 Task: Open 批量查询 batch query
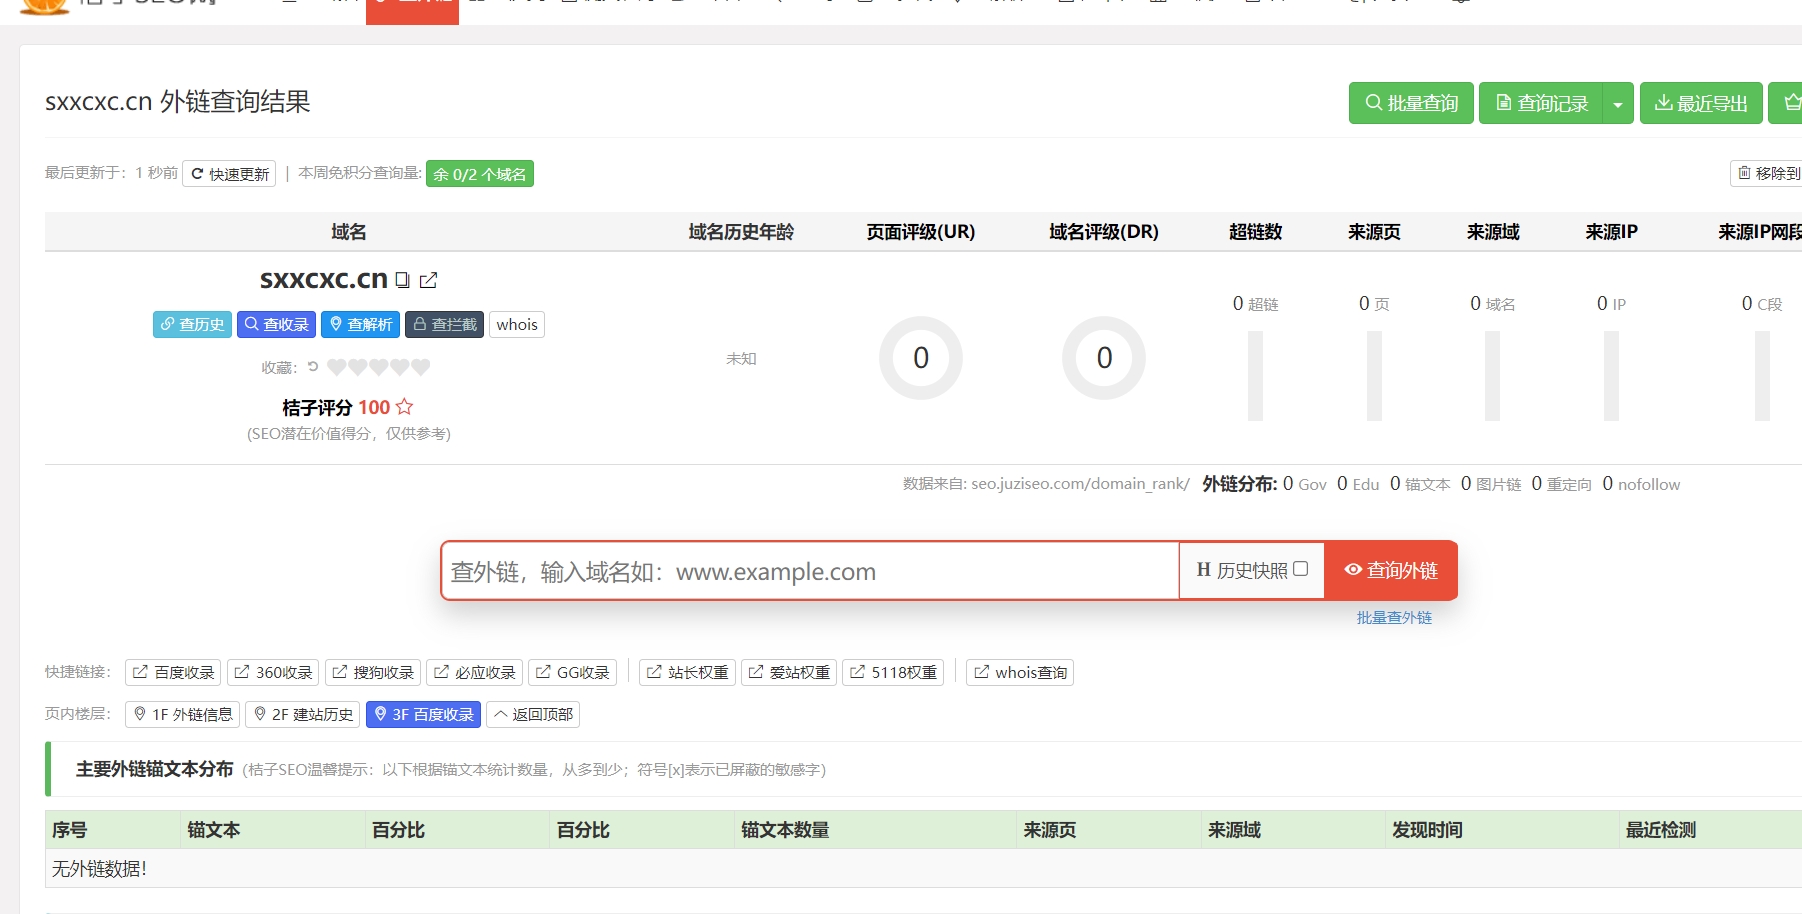(x=1411, y=103)
